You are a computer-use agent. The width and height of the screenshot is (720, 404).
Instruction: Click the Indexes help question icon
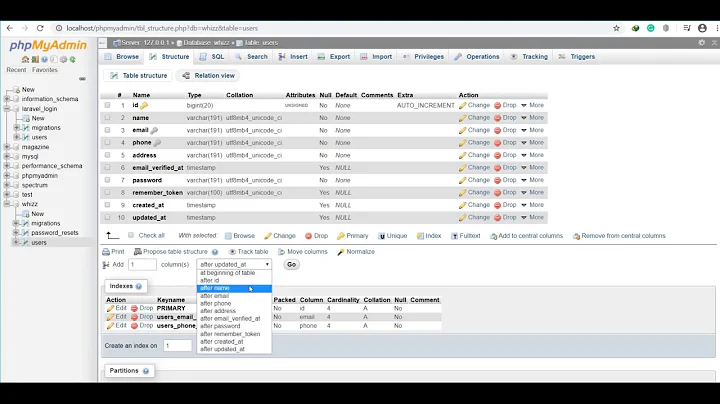pos(139,286)
